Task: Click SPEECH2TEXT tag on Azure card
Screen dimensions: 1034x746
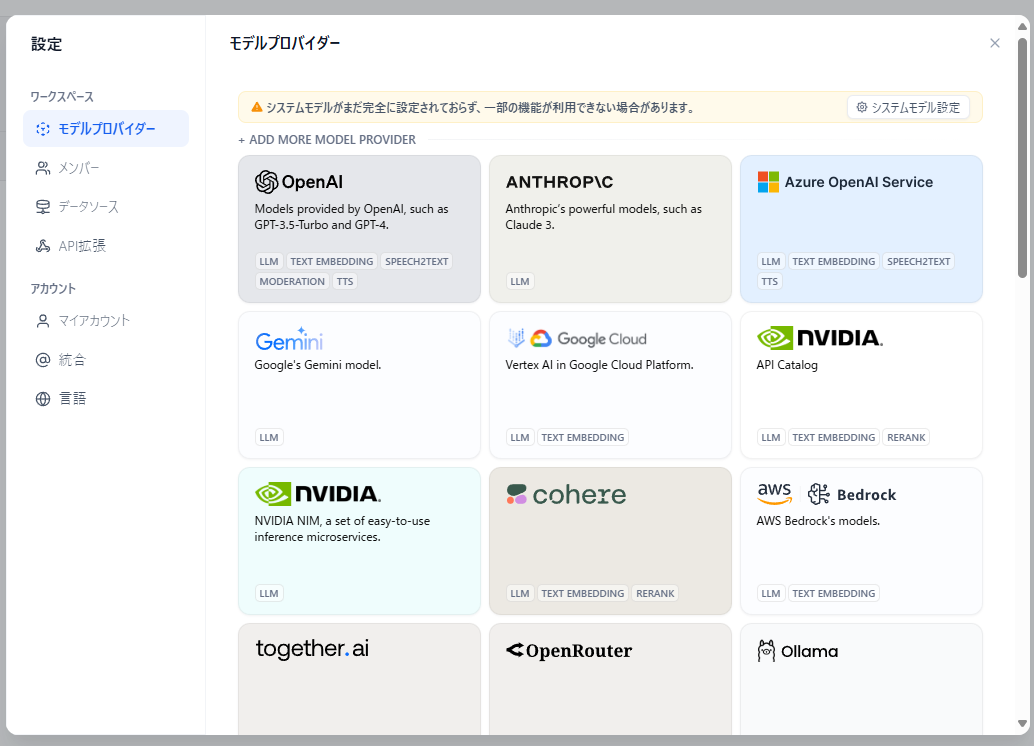Action: pos(919,262)
